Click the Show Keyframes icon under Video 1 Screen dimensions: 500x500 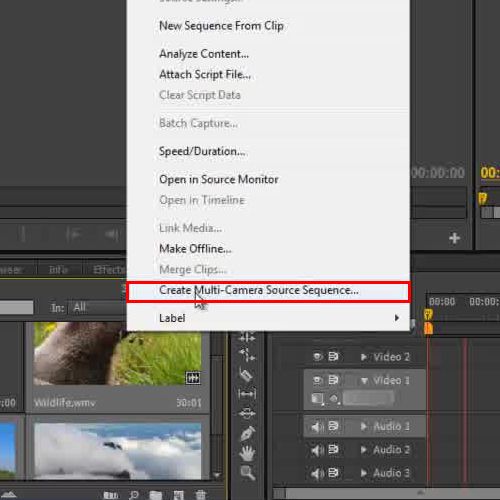(x=334, y=398)
